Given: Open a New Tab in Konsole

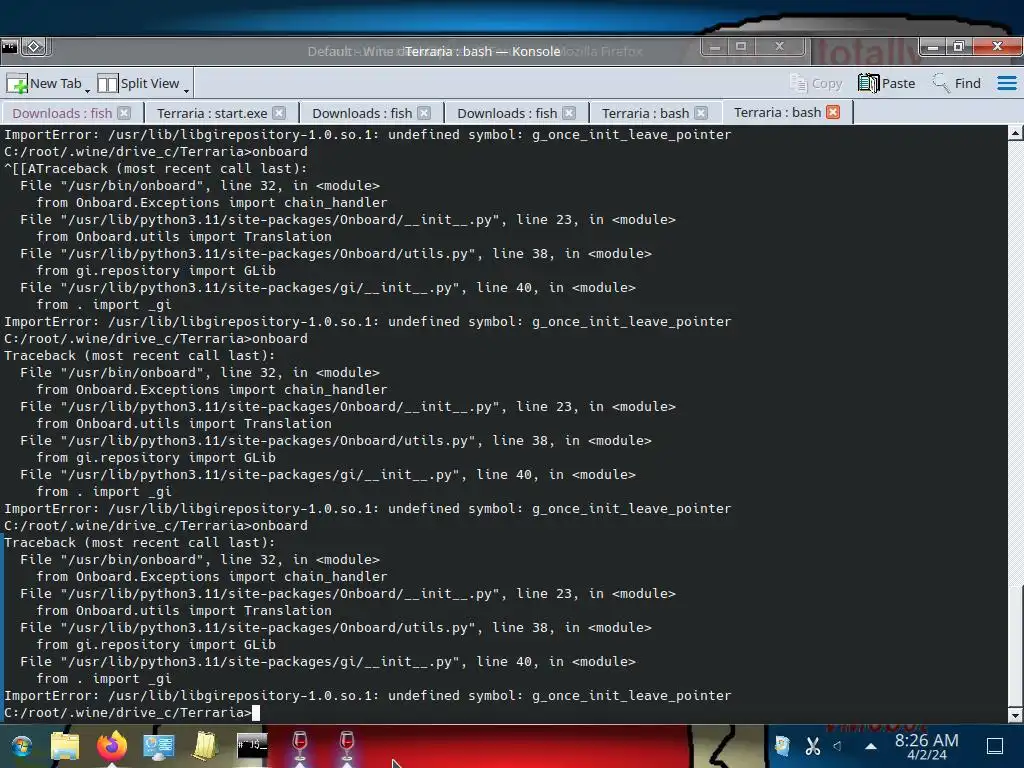Looking at the screenshot, I should click(44, 84).
